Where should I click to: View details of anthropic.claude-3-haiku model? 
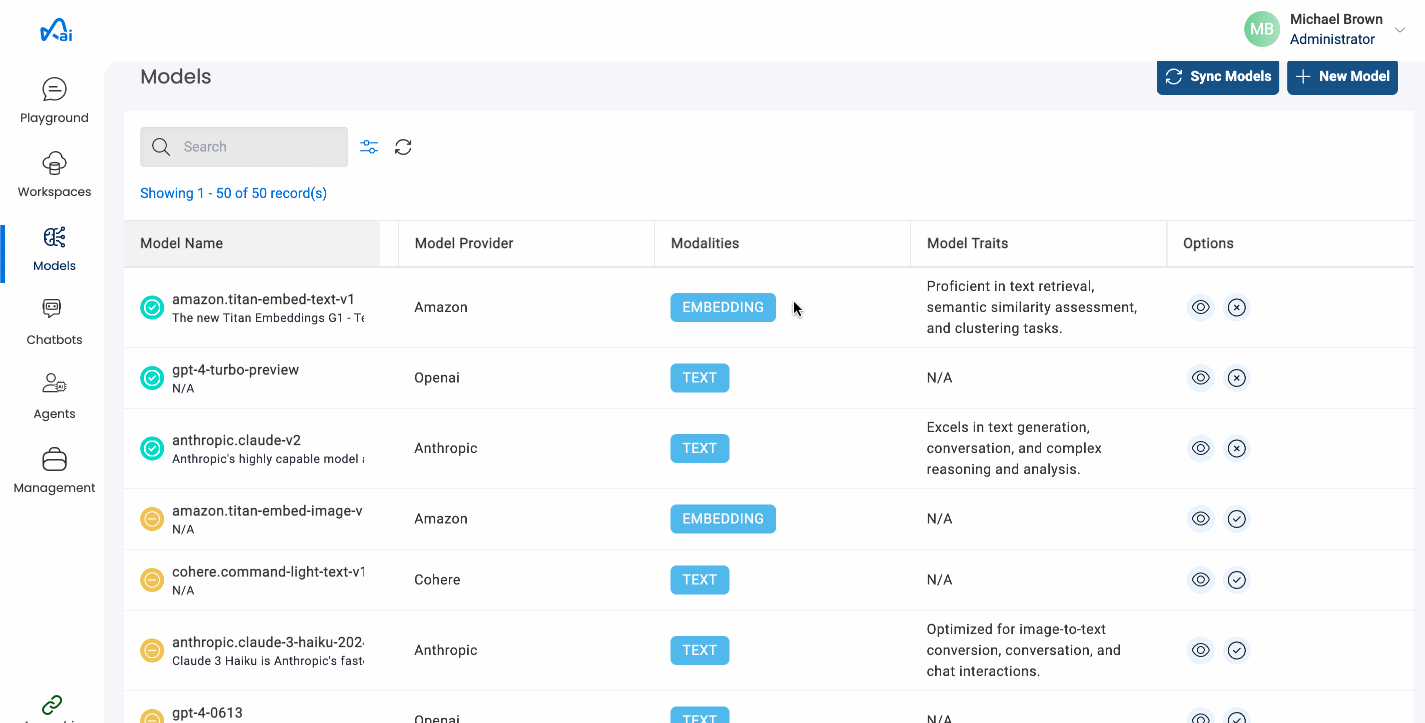(x=1201, y=650)
